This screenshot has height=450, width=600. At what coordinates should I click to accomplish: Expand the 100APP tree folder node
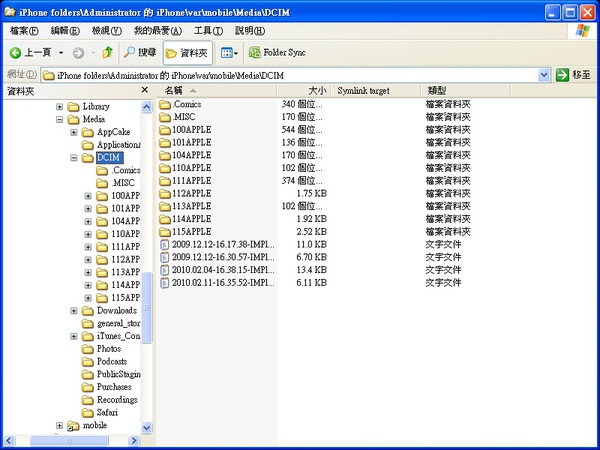(89, 196)
